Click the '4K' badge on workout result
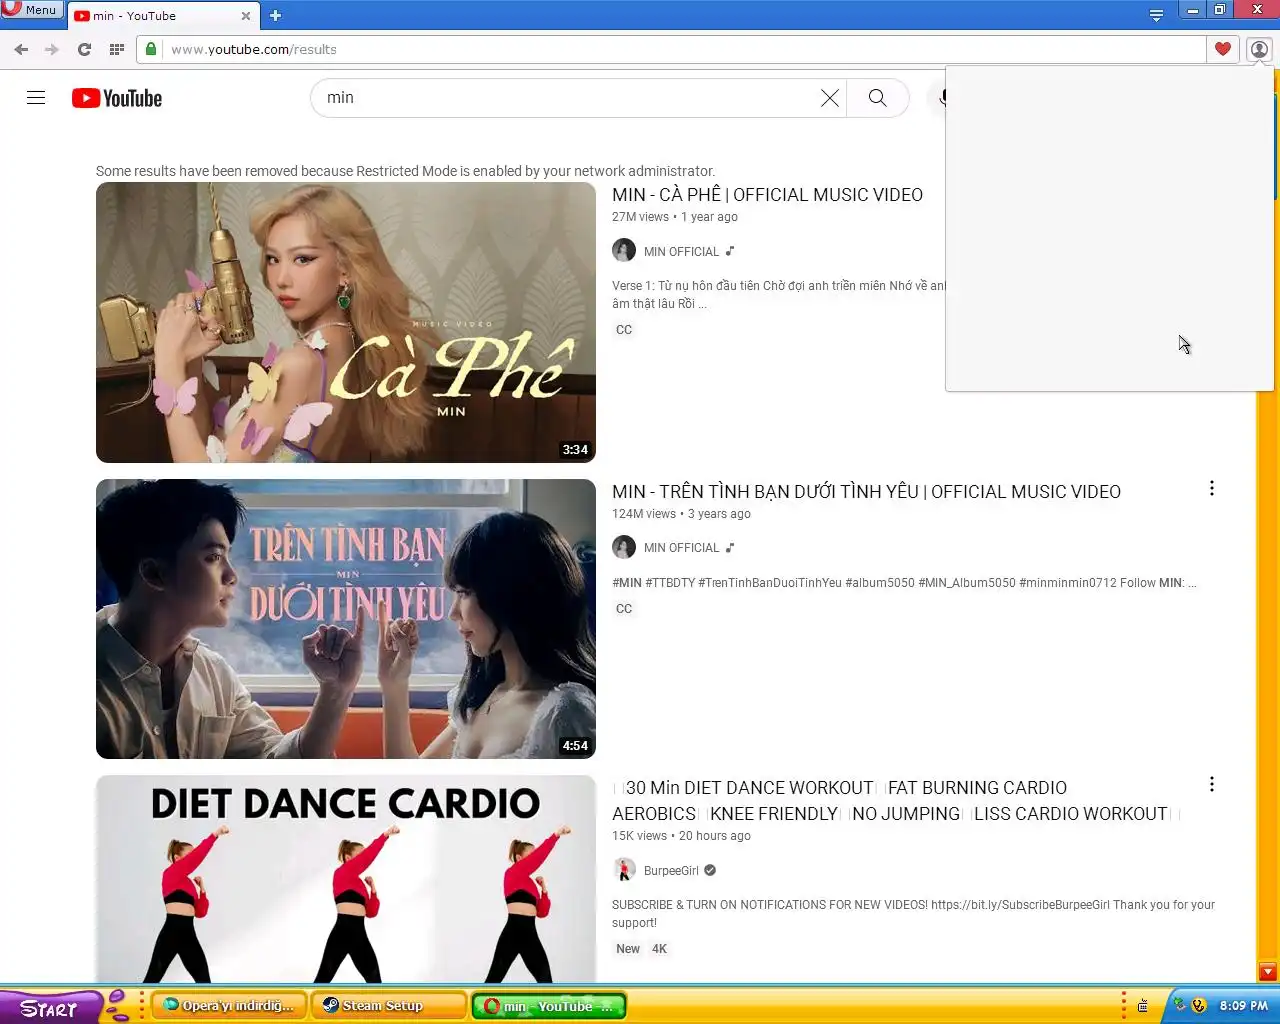 [x=660, y=949]
